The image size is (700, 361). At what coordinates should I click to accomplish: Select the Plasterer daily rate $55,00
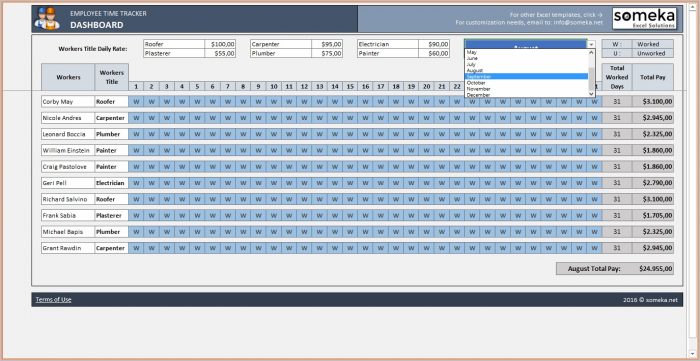(220, 53)
